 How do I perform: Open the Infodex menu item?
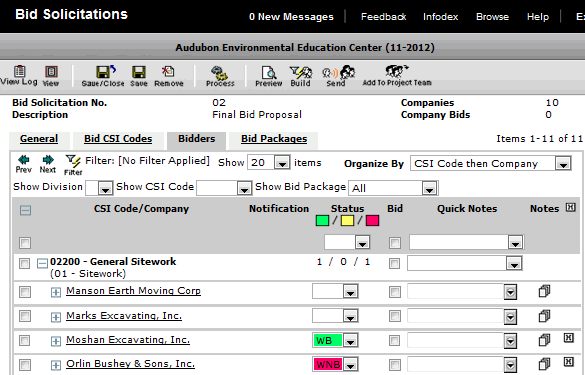coord(440,17)
